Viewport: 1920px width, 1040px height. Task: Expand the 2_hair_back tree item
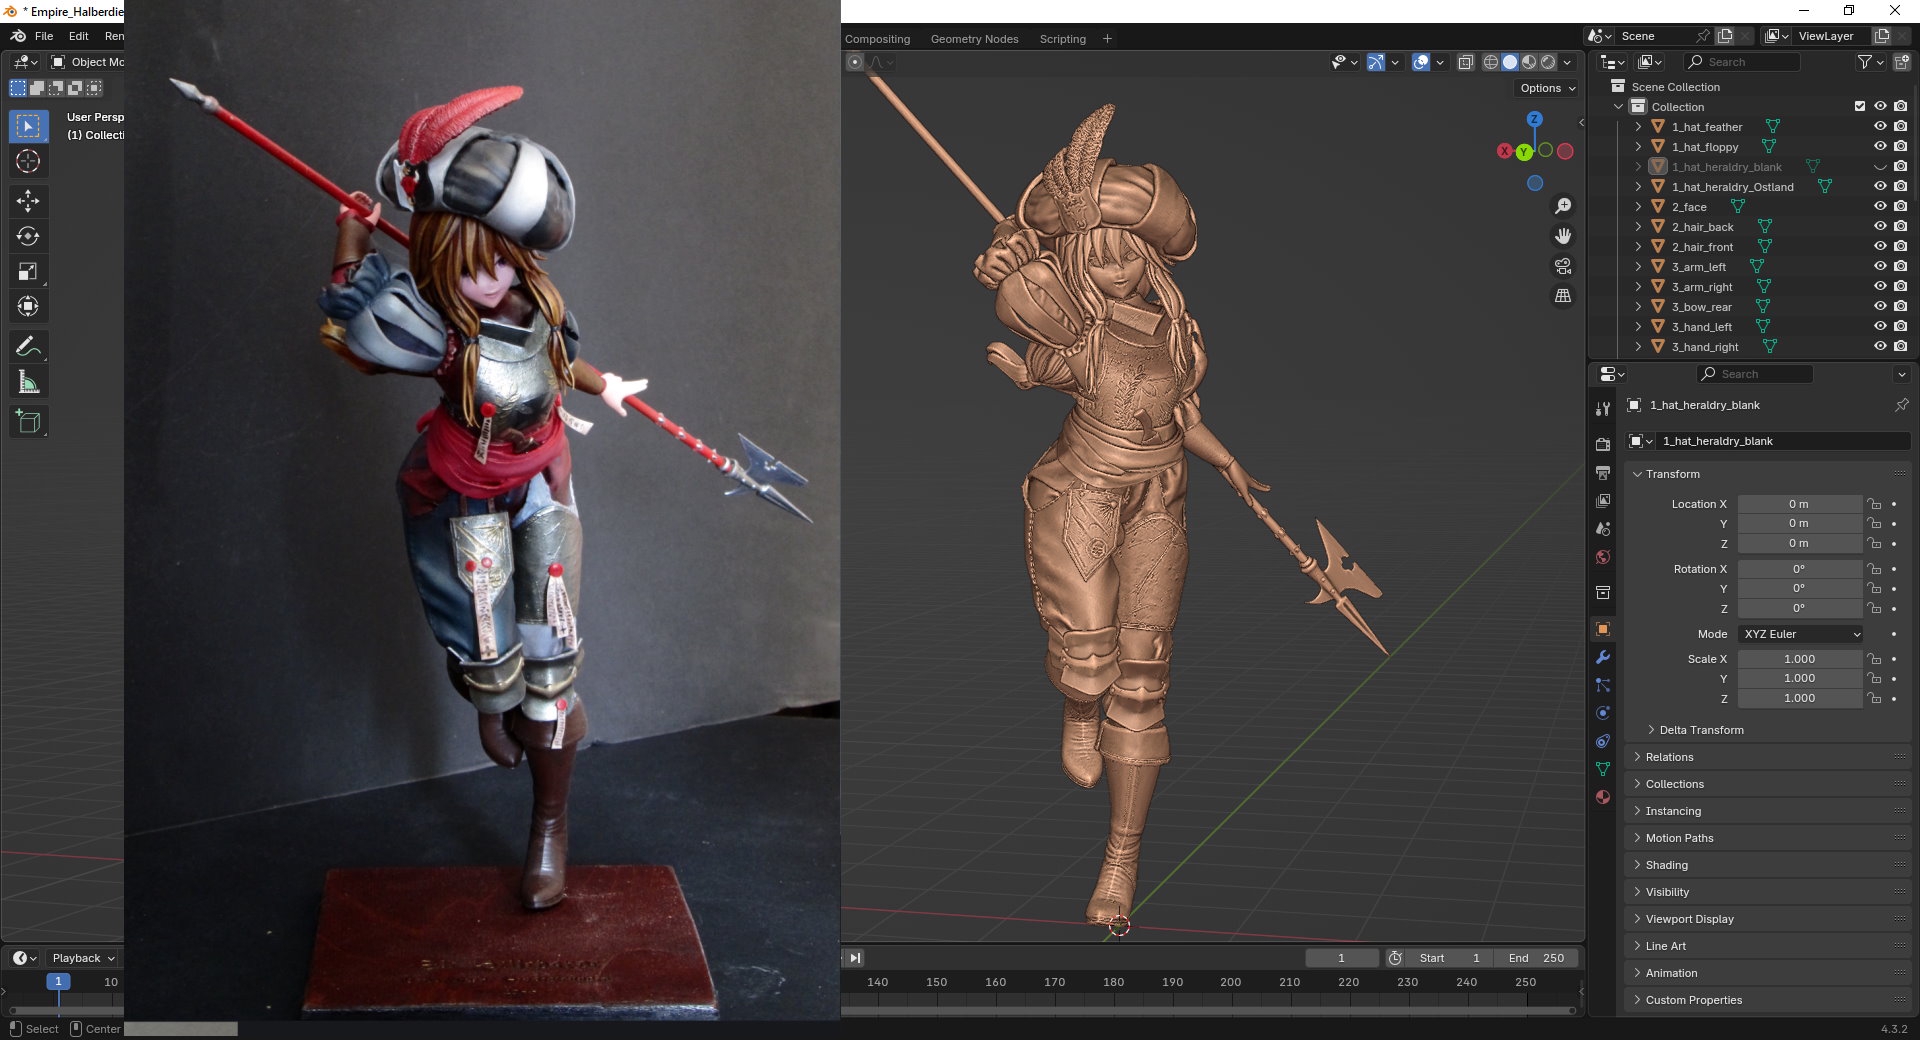[x=1638, y=227]
